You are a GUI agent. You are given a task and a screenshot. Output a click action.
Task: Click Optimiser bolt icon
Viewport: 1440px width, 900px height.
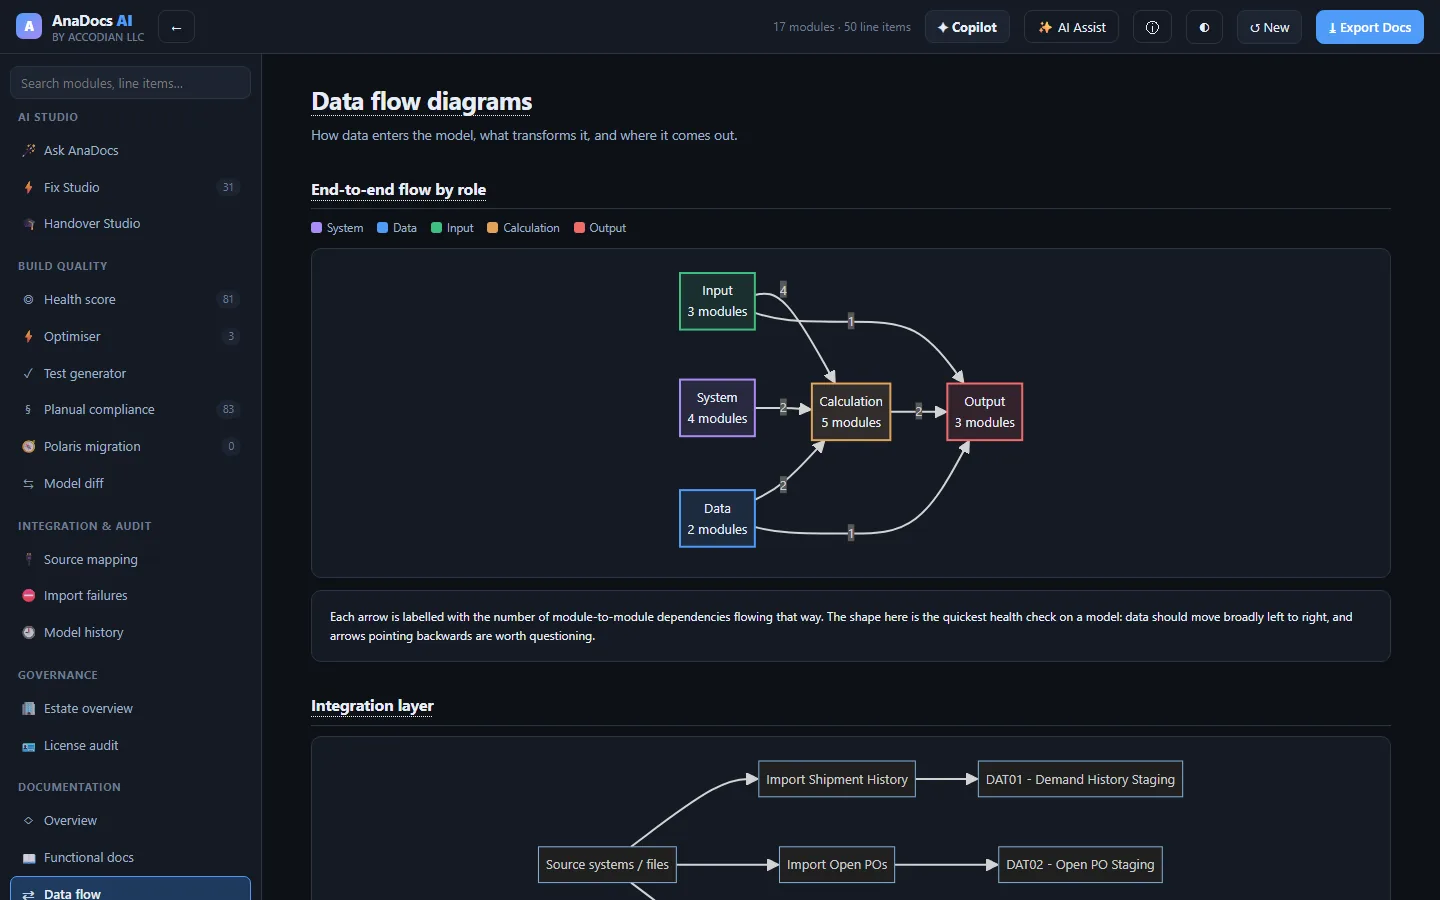click(x=29, y=337)
